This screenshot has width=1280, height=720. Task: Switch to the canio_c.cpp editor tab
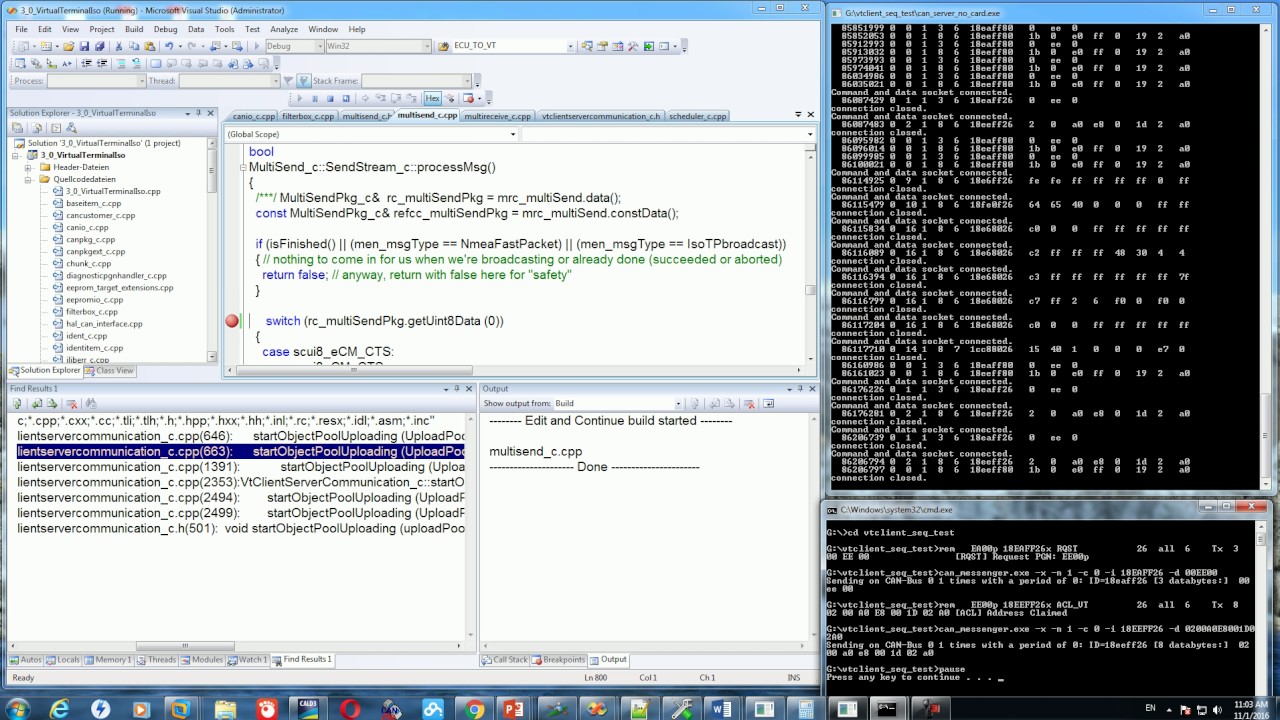click(253, 116)
